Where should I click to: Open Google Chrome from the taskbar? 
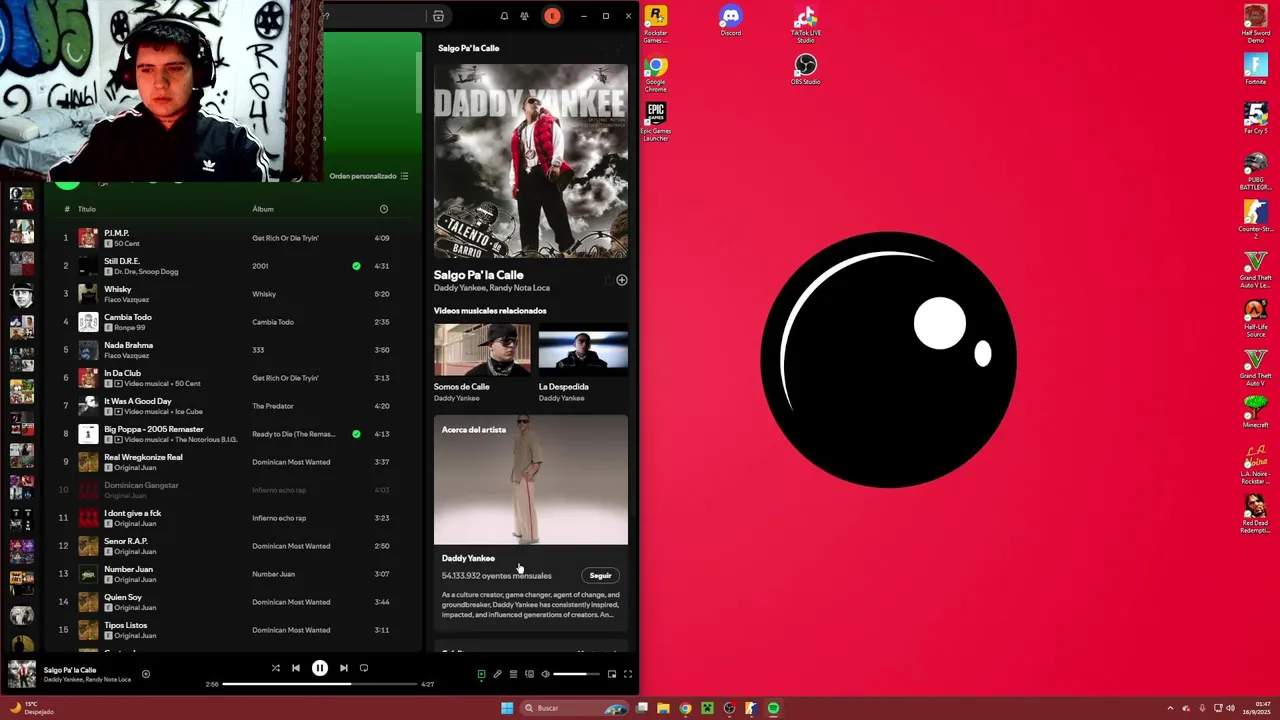pos(685,708)
